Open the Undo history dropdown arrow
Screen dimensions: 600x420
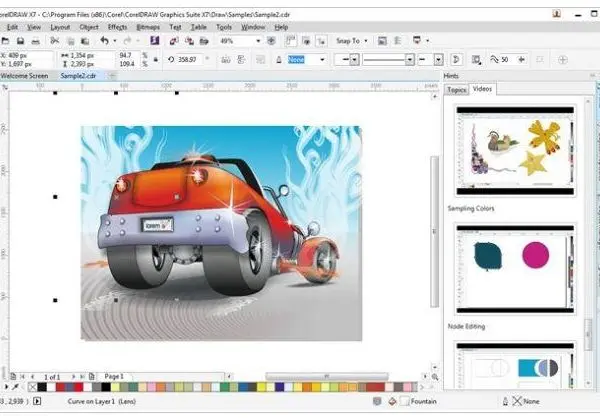pos(114,41)
